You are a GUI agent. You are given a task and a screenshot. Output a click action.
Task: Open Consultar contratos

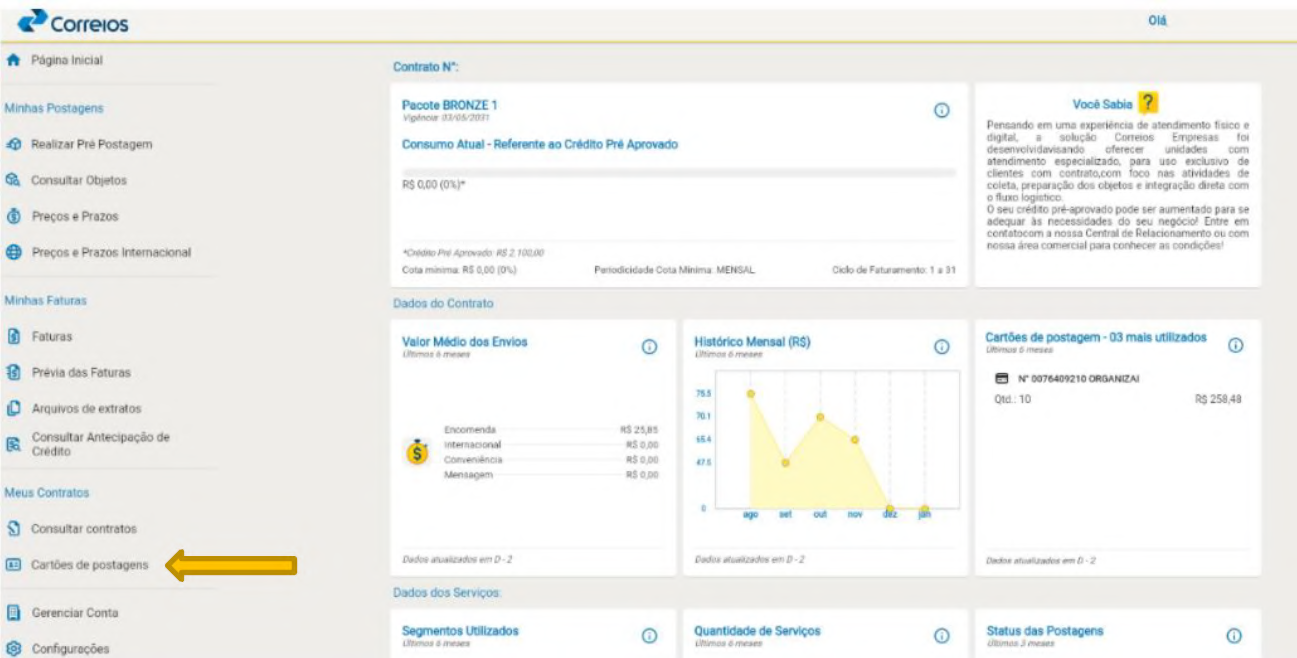(83, 529)
